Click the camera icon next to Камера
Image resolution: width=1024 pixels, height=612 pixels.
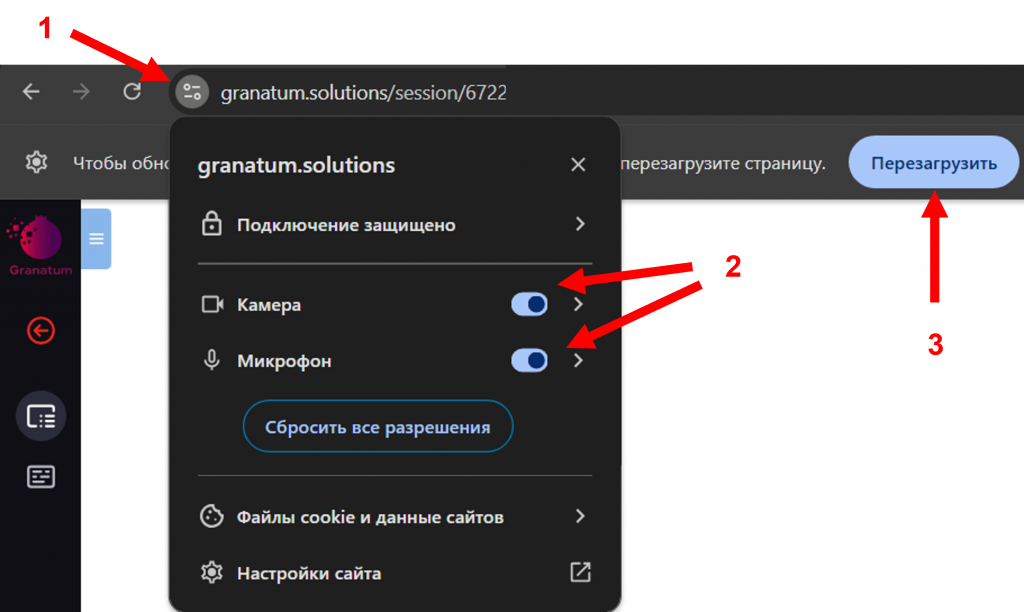[x=212, y=304]
